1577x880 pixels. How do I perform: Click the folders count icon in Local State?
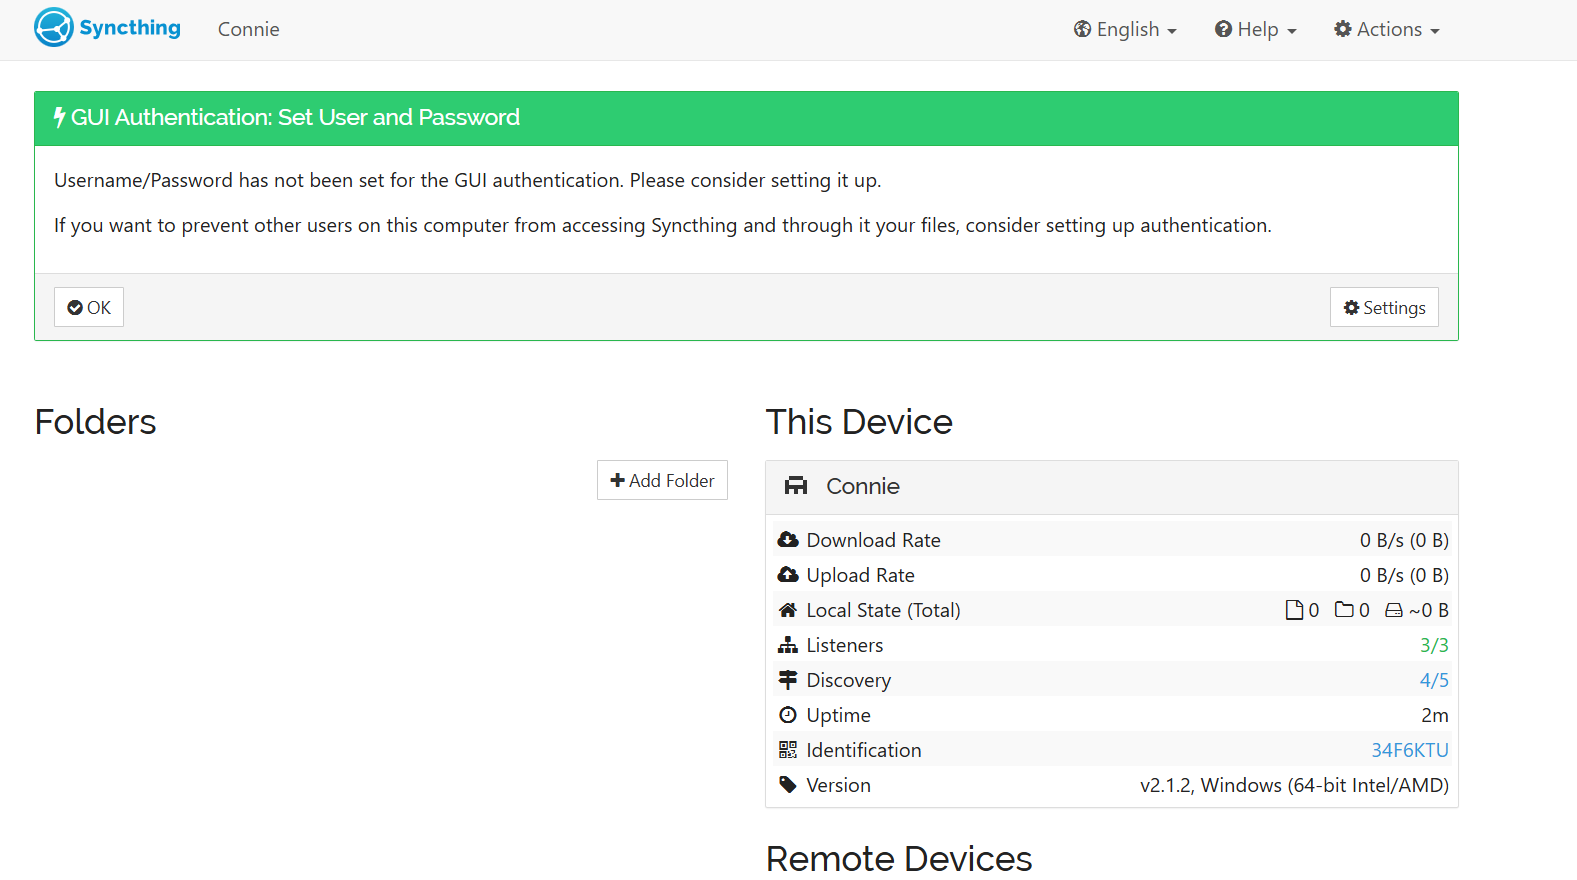[1344, 609]
